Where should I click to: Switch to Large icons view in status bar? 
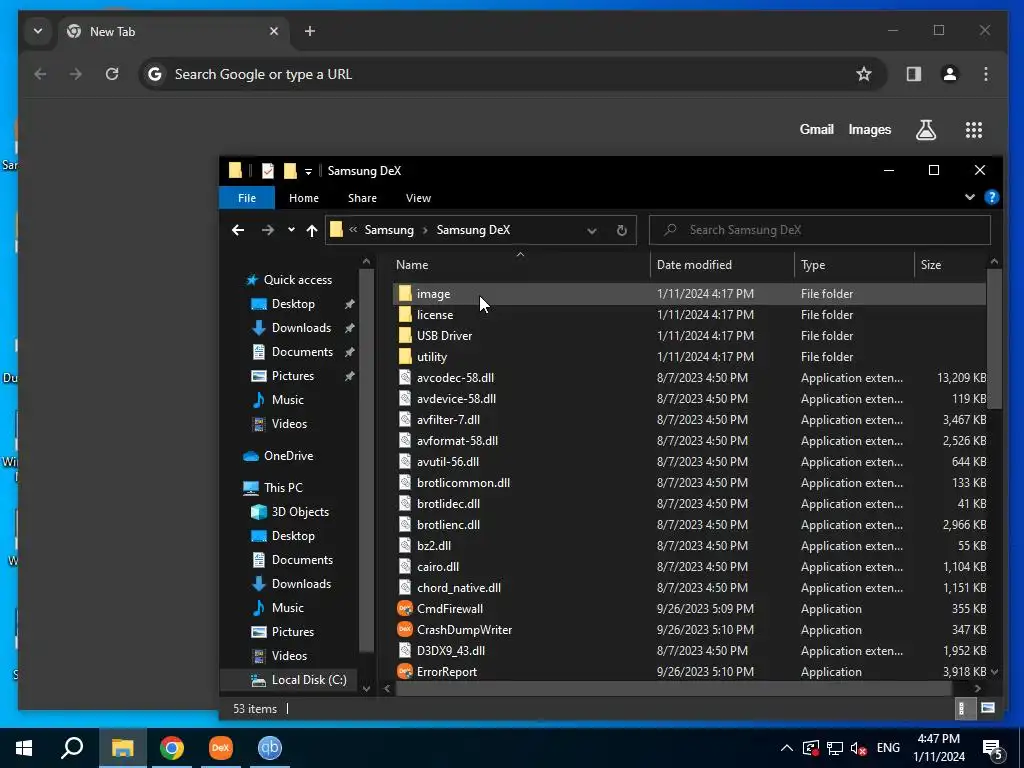pos(987,708)
